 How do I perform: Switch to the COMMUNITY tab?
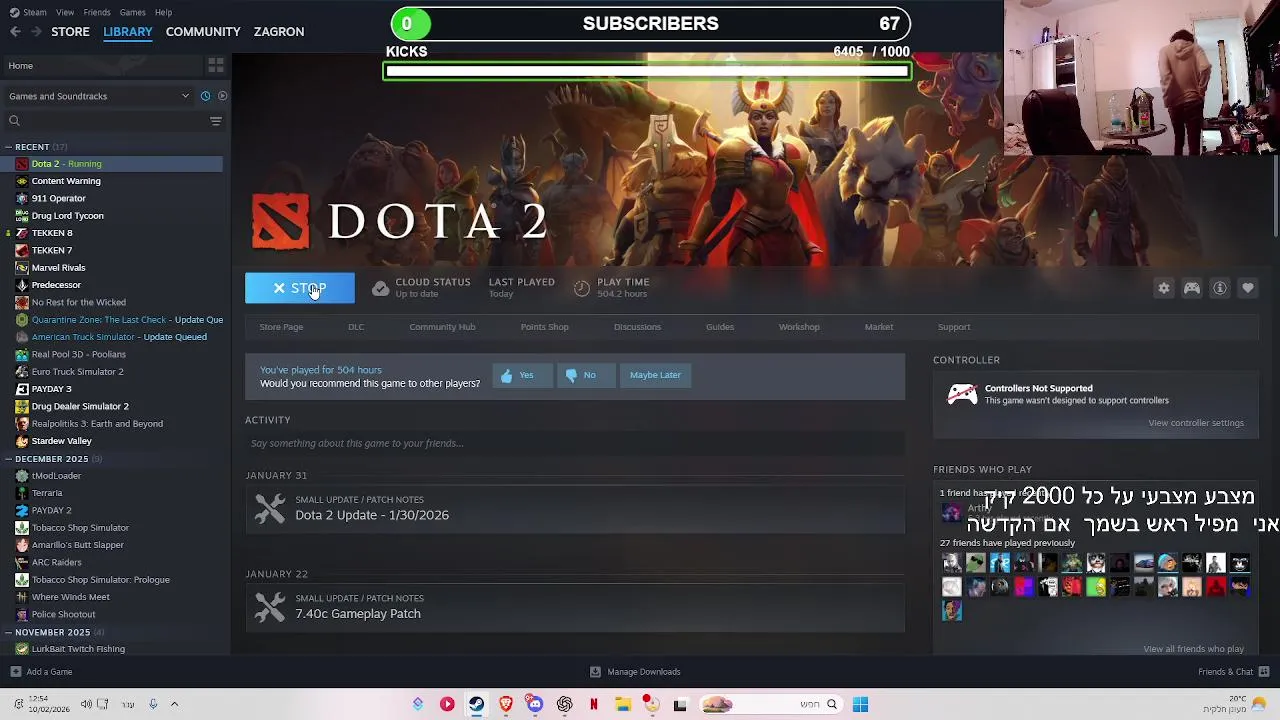(203, 32)
